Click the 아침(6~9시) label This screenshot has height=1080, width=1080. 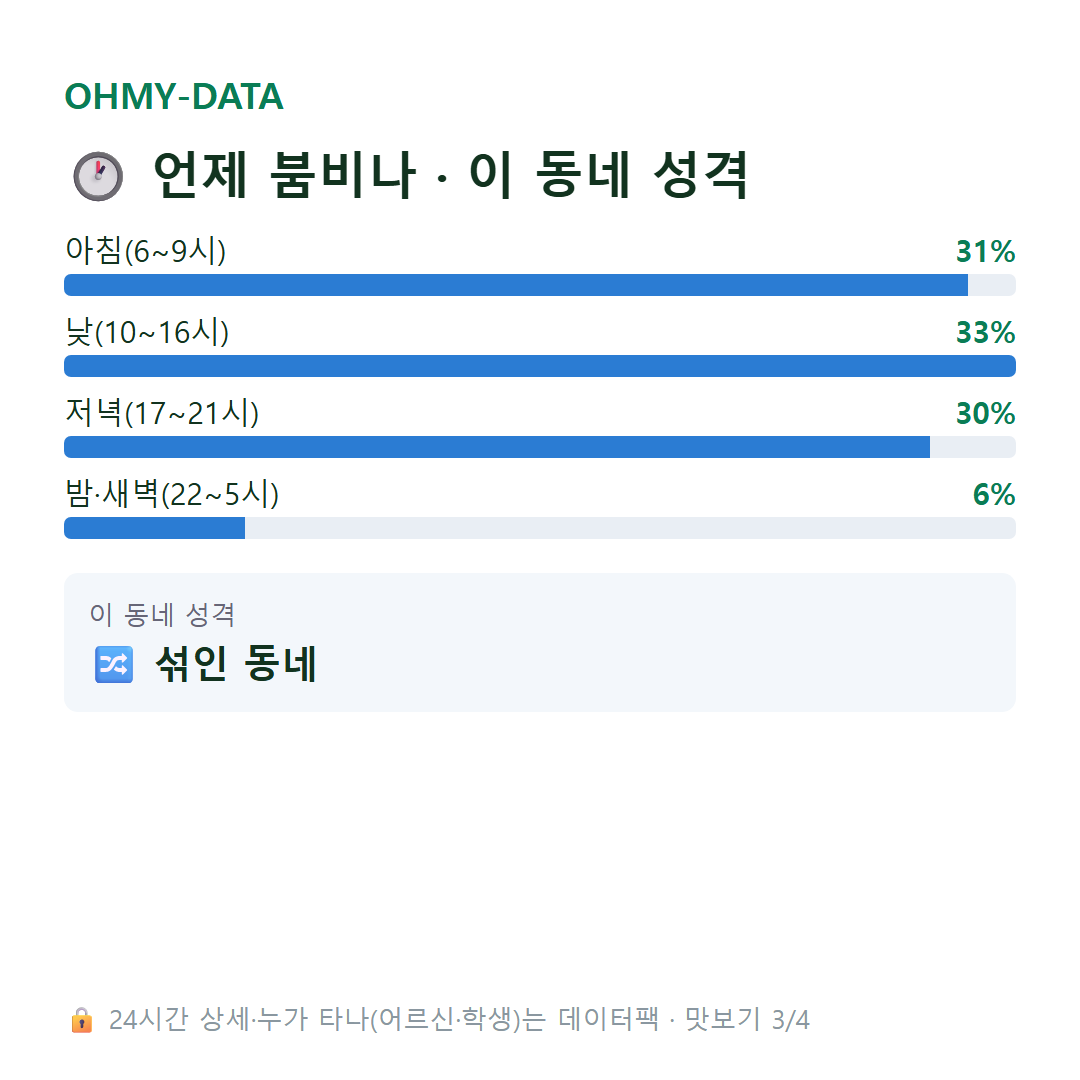coord(145,251)
